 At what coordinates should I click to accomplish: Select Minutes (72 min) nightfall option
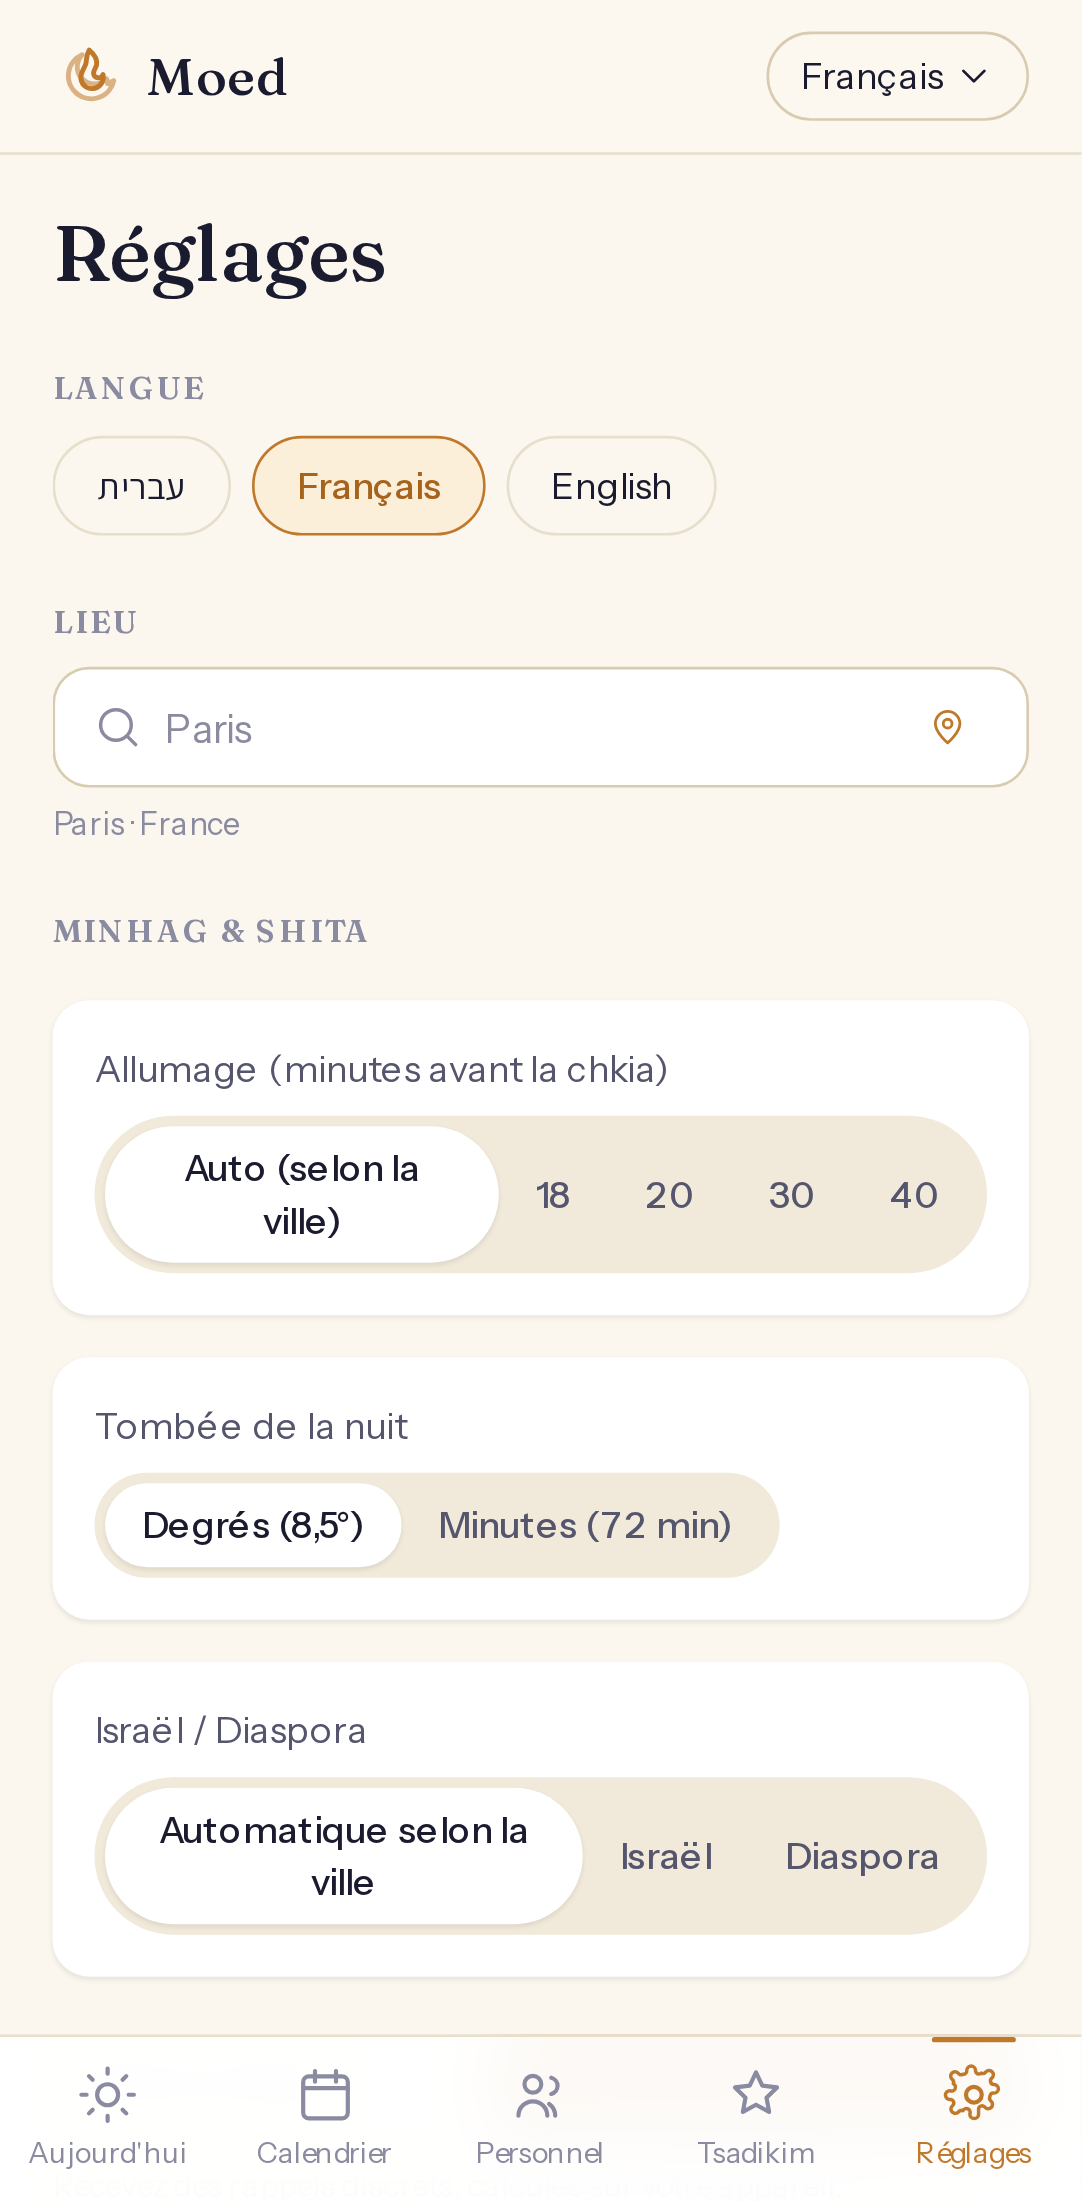tap(585, 1525)
